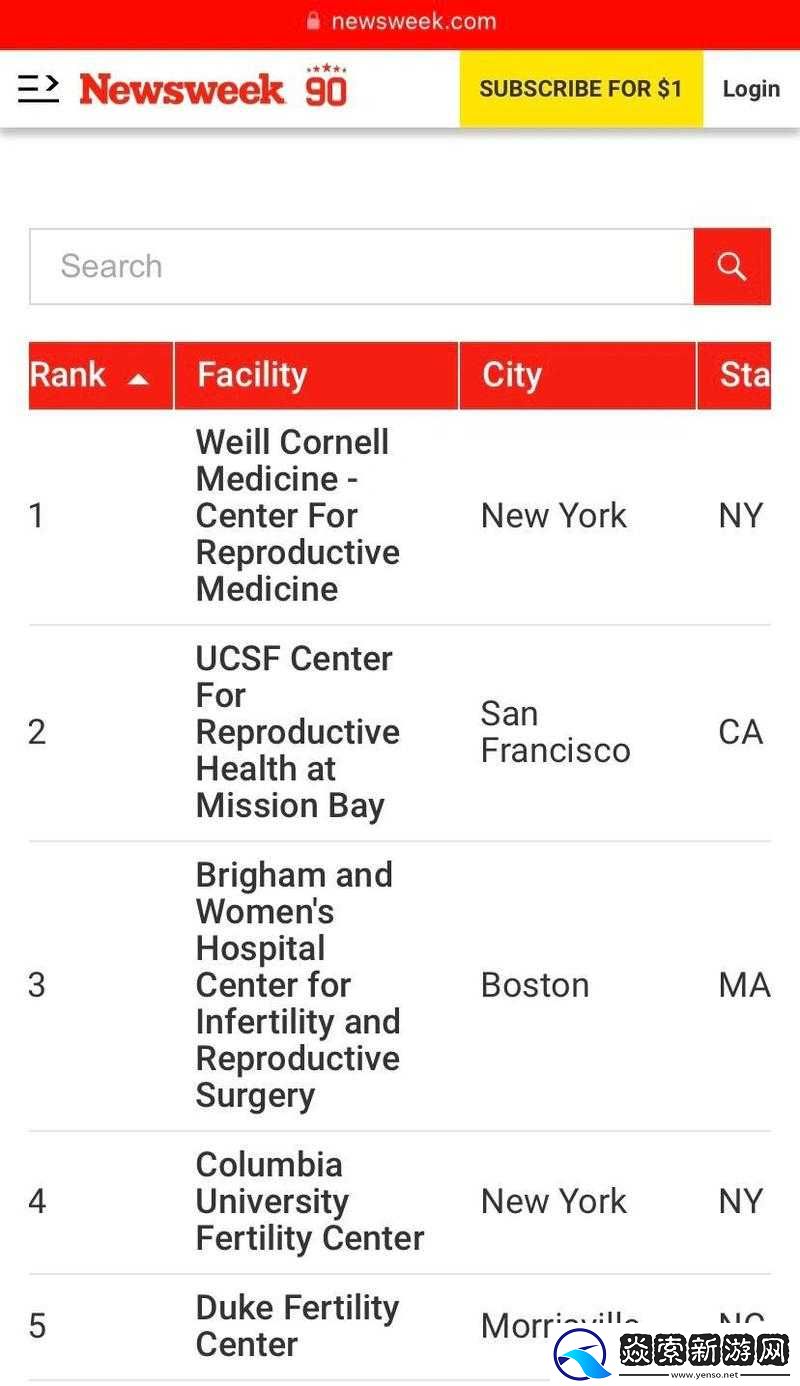This screenshot has width=800, height=1386.
Task: Click the San Francisco city cell
Action: pos(555,732)
